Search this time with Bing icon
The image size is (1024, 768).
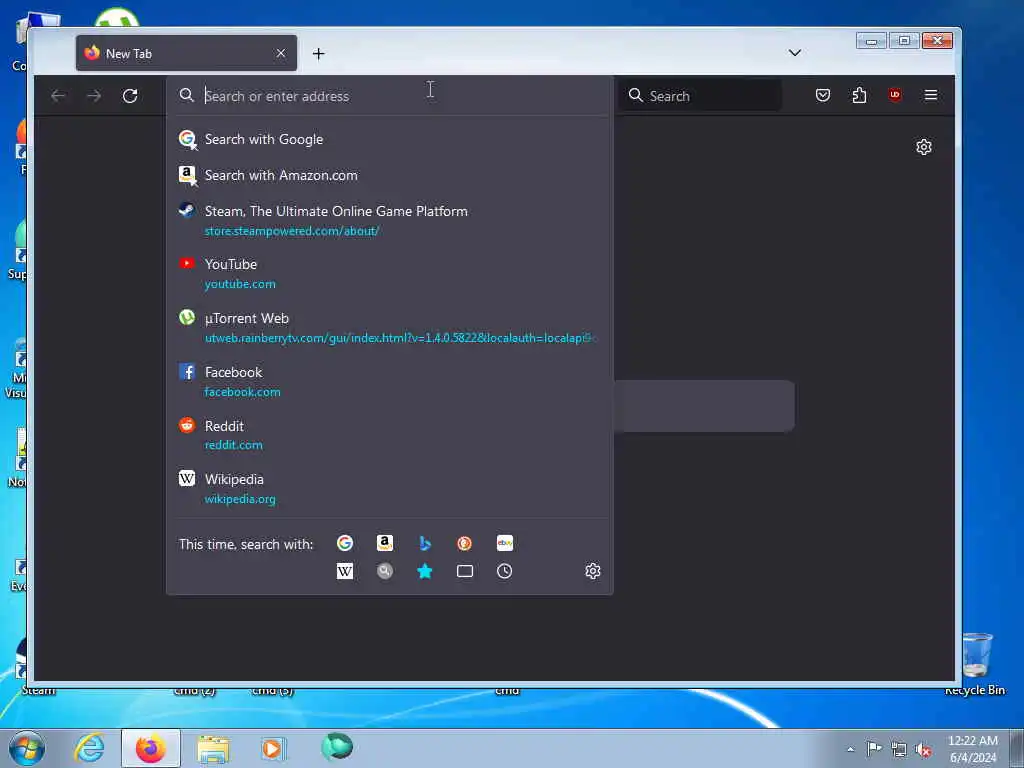click(x=424, y=543)
